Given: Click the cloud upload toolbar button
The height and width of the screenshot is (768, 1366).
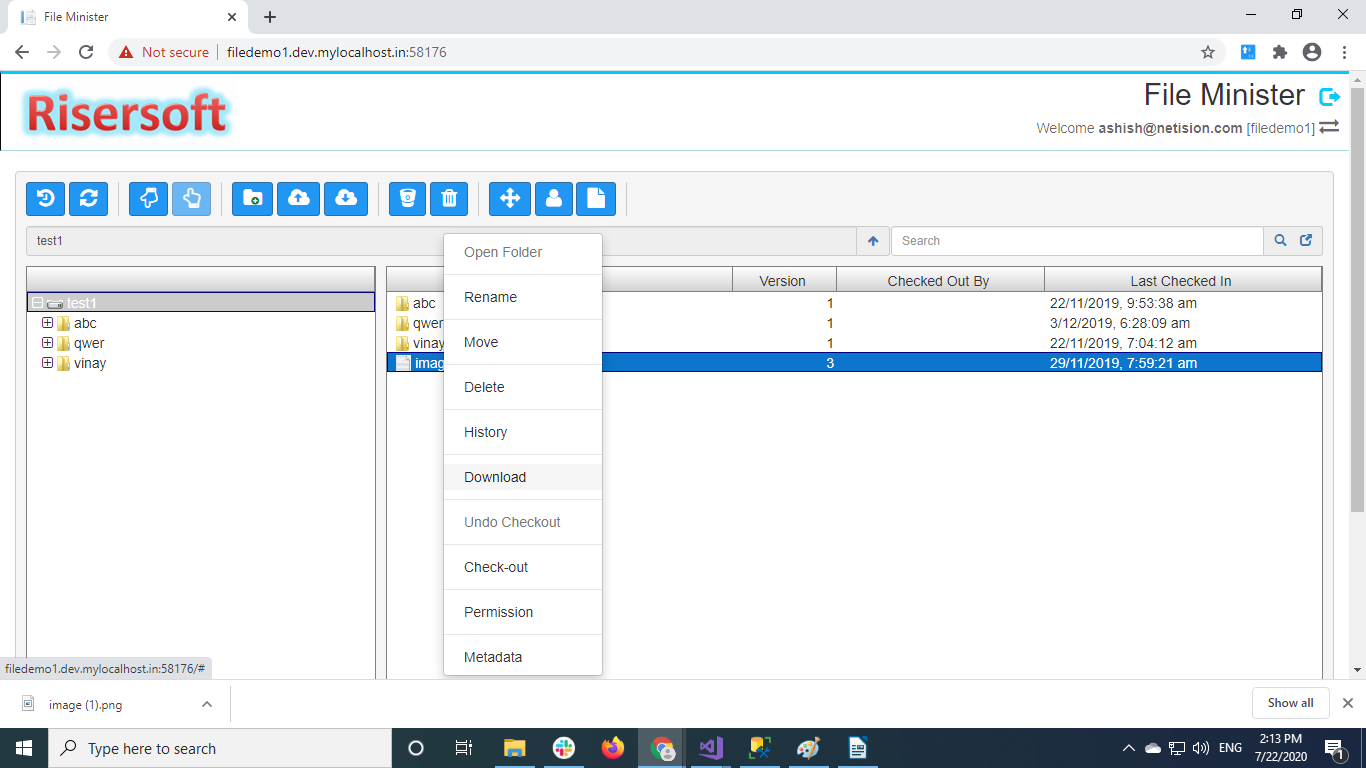Looking at the screenshot, I should tap(298, 199).
